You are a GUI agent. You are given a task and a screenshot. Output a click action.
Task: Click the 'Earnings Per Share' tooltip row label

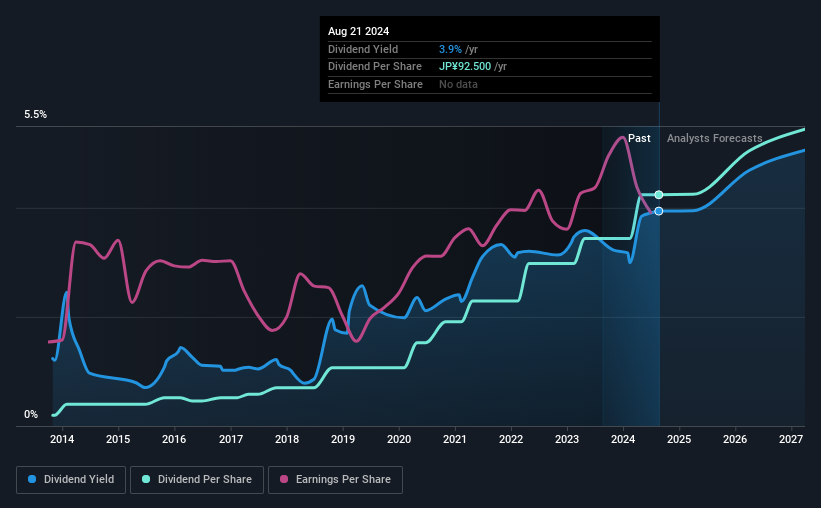click(375, 84)
